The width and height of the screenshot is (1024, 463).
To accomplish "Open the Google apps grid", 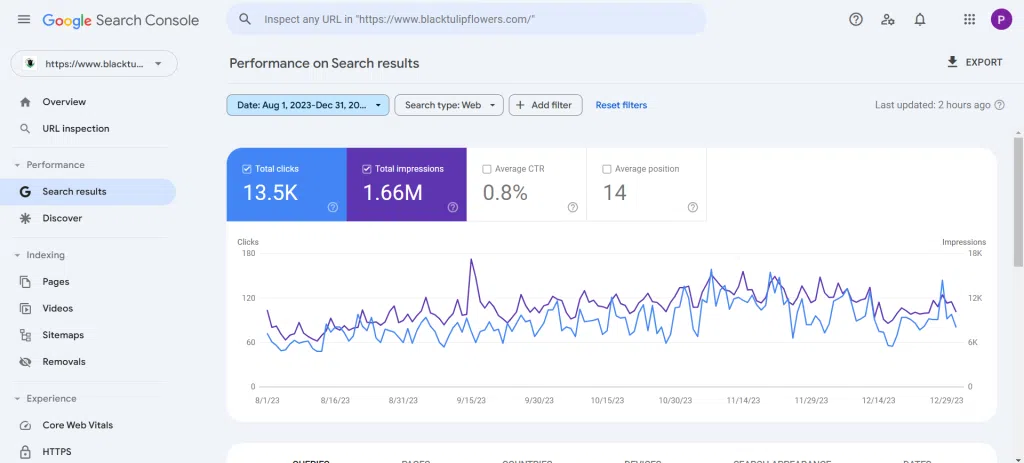I will [x=969, y=19].
